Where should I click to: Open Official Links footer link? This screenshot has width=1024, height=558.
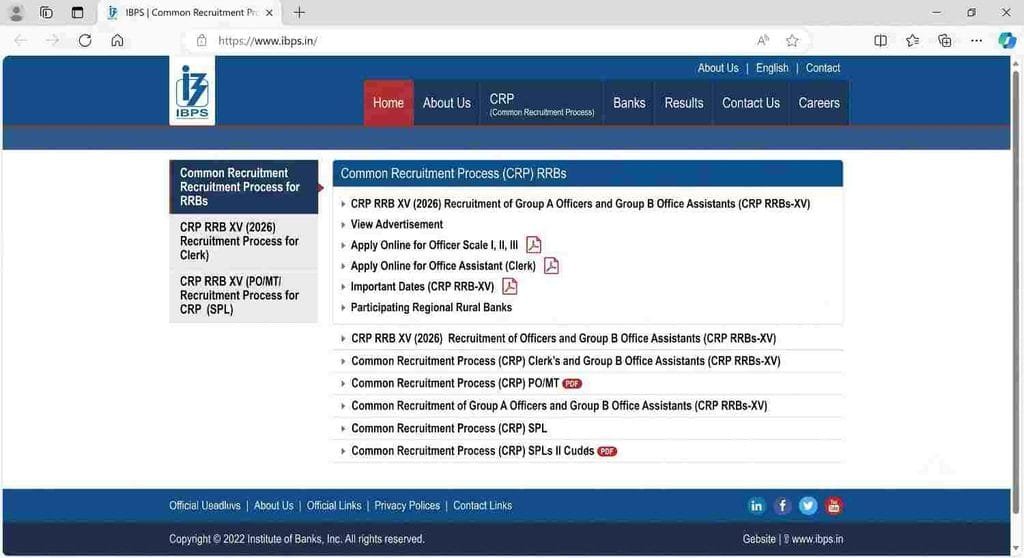[x=334, y=506]
